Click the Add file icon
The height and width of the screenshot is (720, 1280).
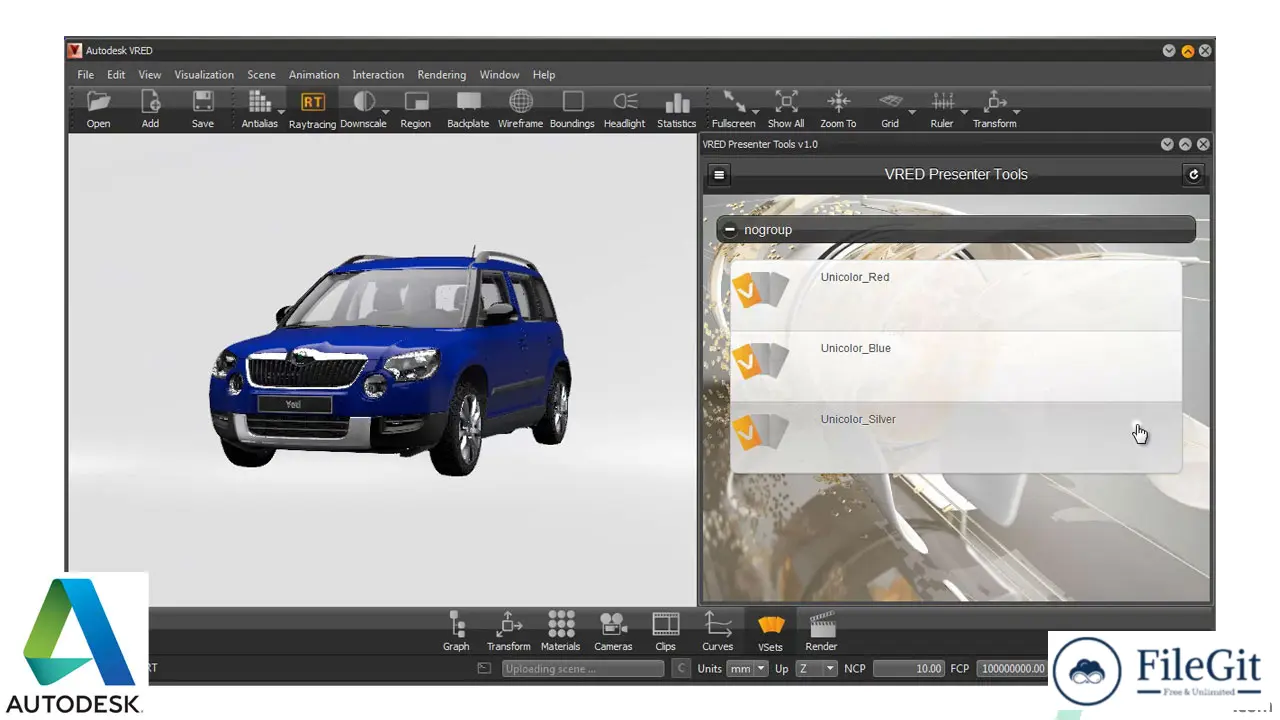(150, 101)
